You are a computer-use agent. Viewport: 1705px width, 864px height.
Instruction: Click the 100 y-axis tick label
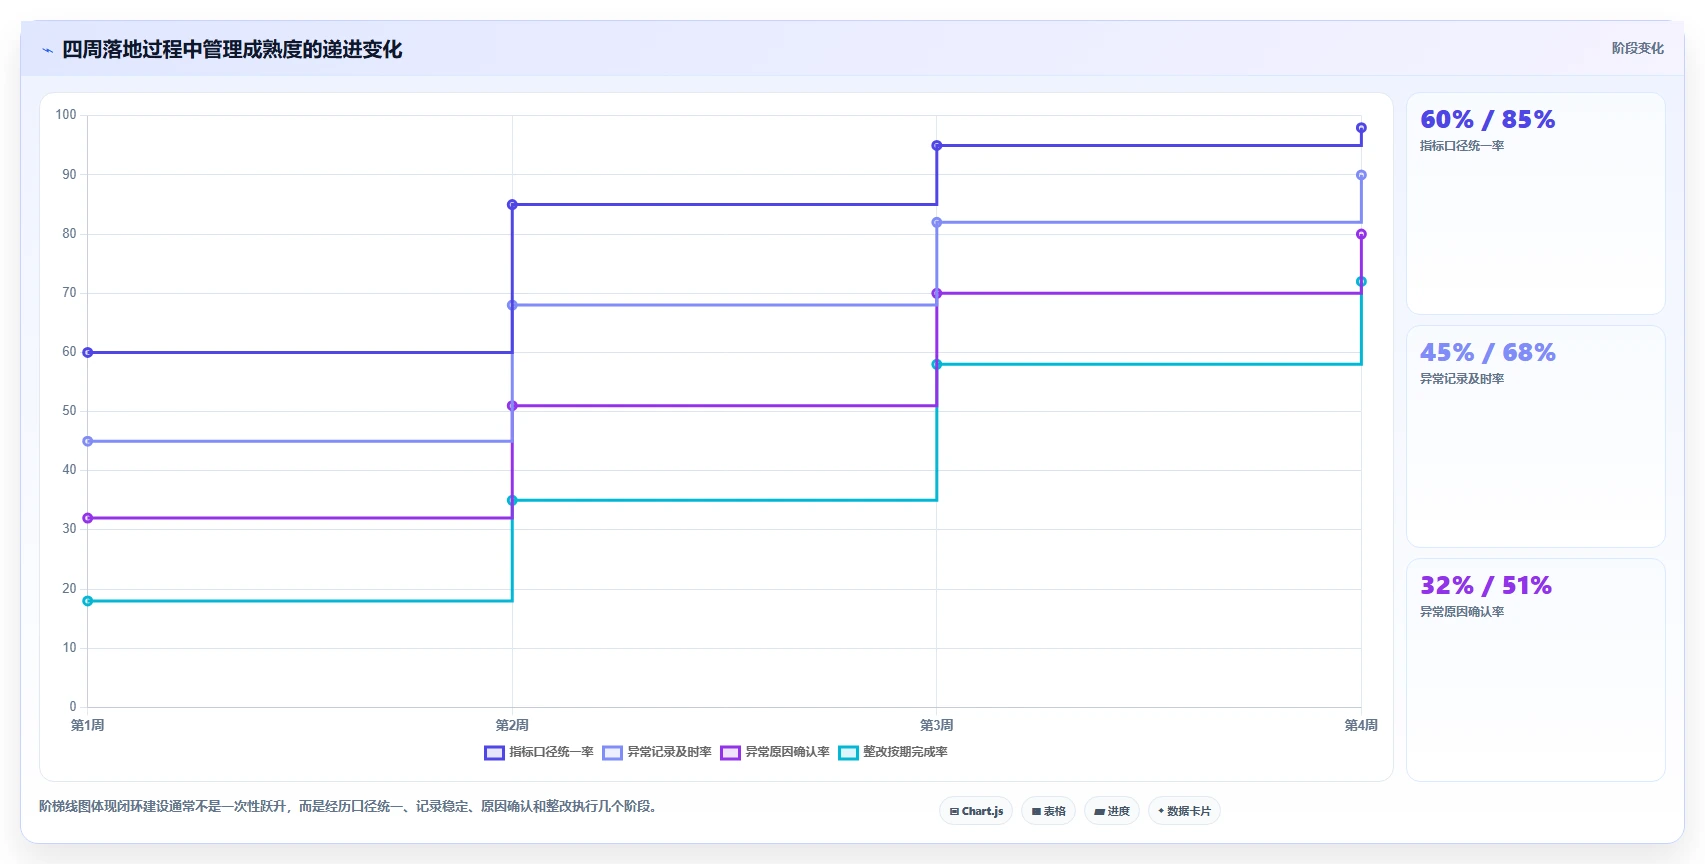(66, 115)
